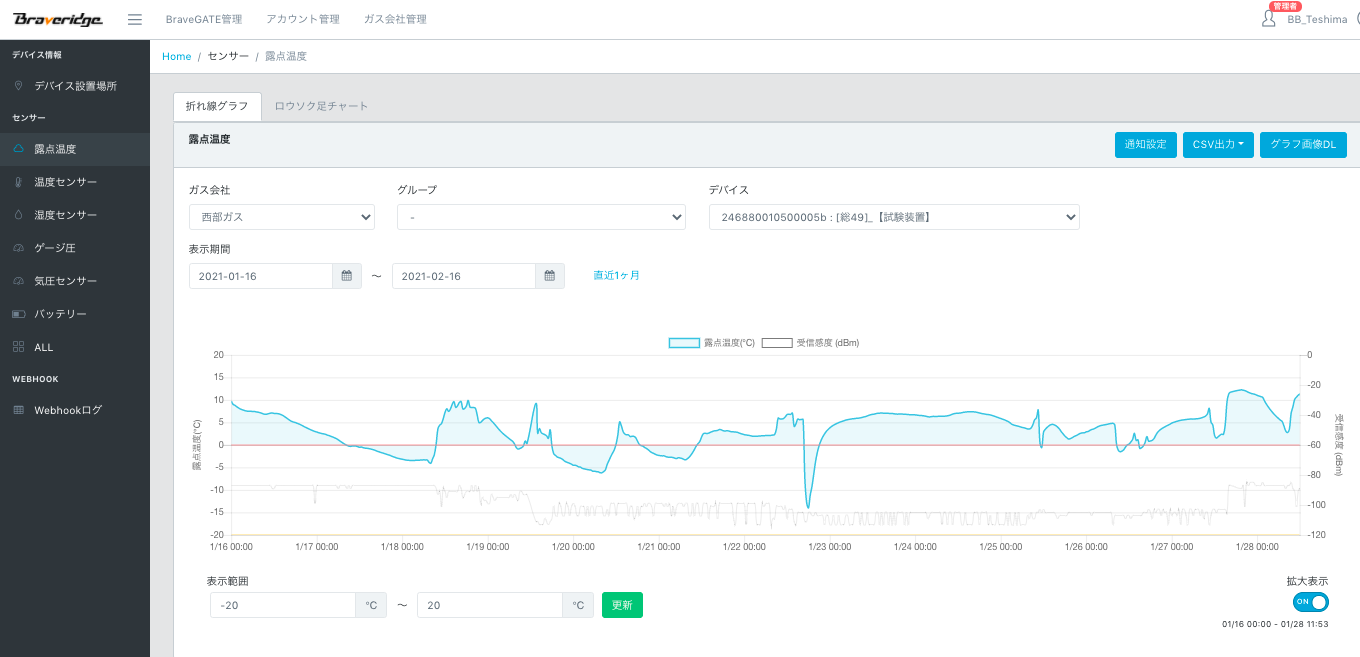Click the BB_Teshima username
Viewport: 1360px width, 657px height.
[x=1315, y=19]
